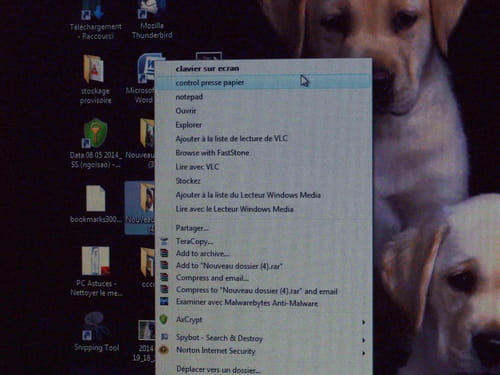Select Ajouter à la liste du Lecteur Windows Media
Viewport: 500px width, 375px height.
point(263,195)
